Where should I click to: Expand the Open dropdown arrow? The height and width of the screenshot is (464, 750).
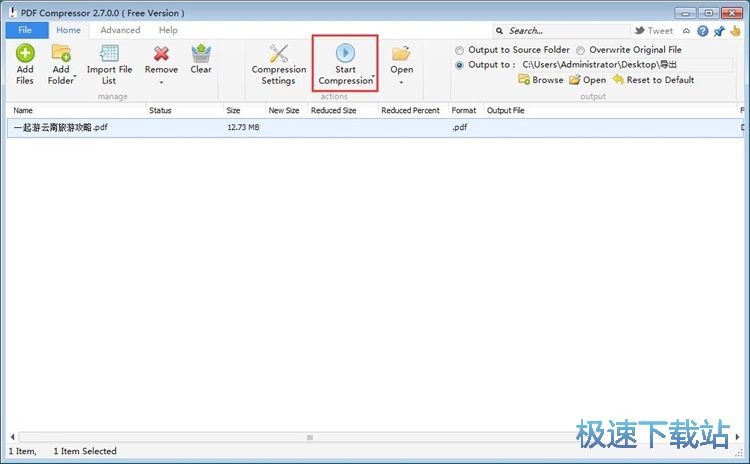coord(401,82)
